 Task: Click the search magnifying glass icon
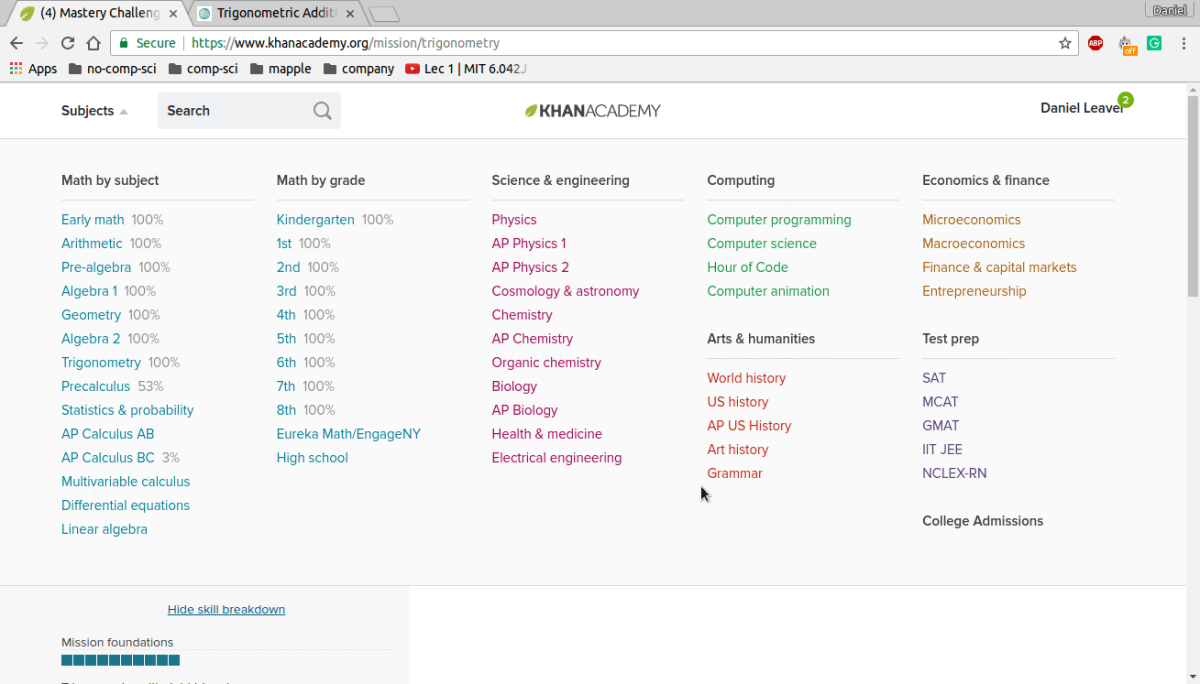(322, 111)
